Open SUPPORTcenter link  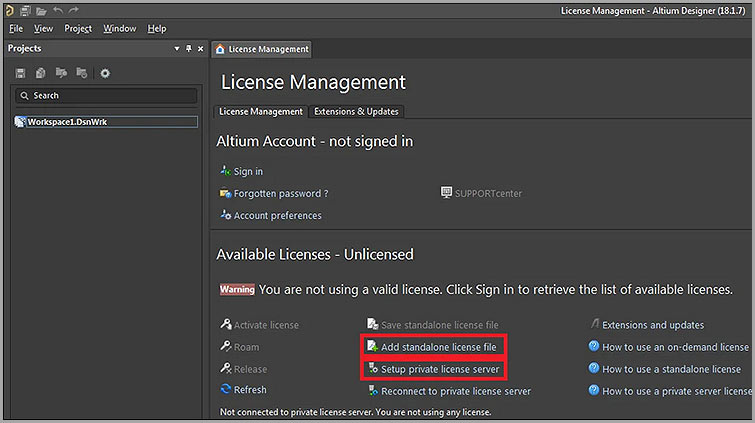coord(488,194)
